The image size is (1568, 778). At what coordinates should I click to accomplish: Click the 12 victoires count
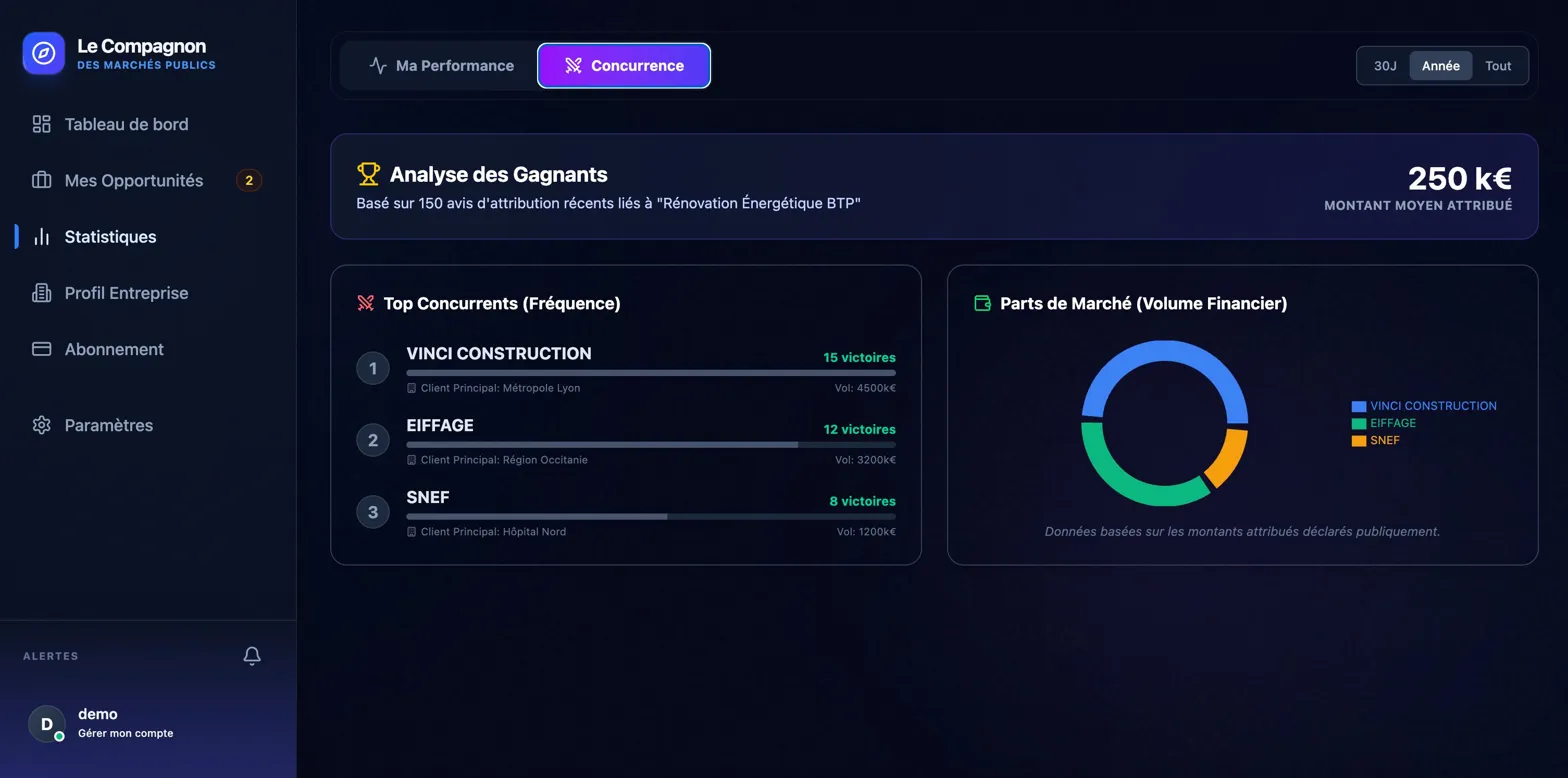(860, 430)
